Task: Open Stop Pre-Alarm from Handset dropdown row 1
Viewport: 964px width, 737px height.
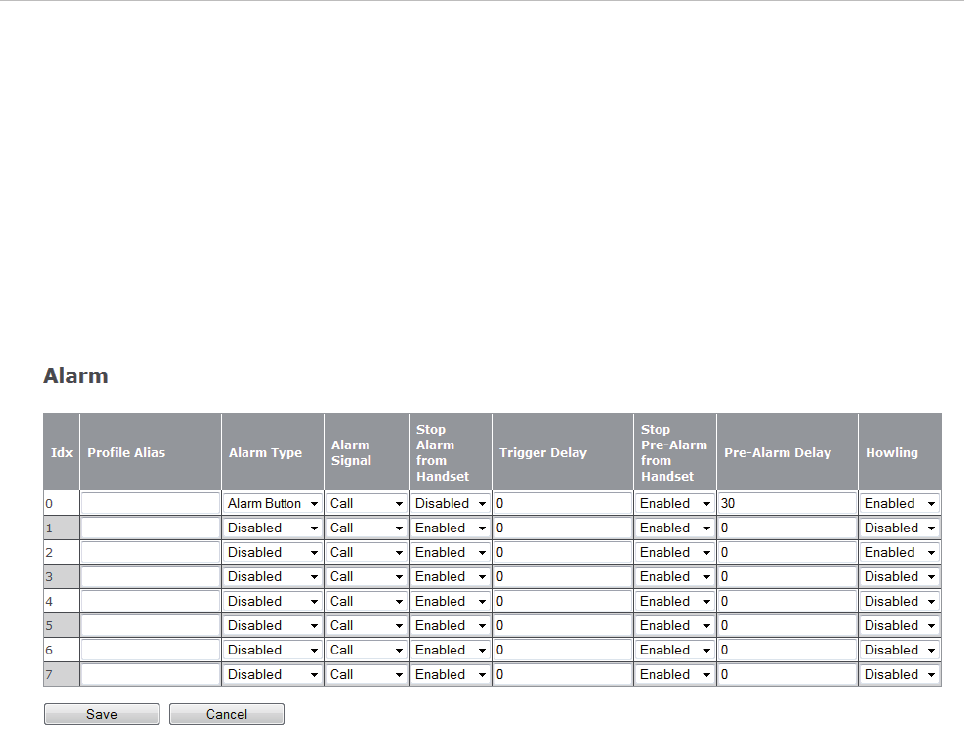Action: point(675,528)
